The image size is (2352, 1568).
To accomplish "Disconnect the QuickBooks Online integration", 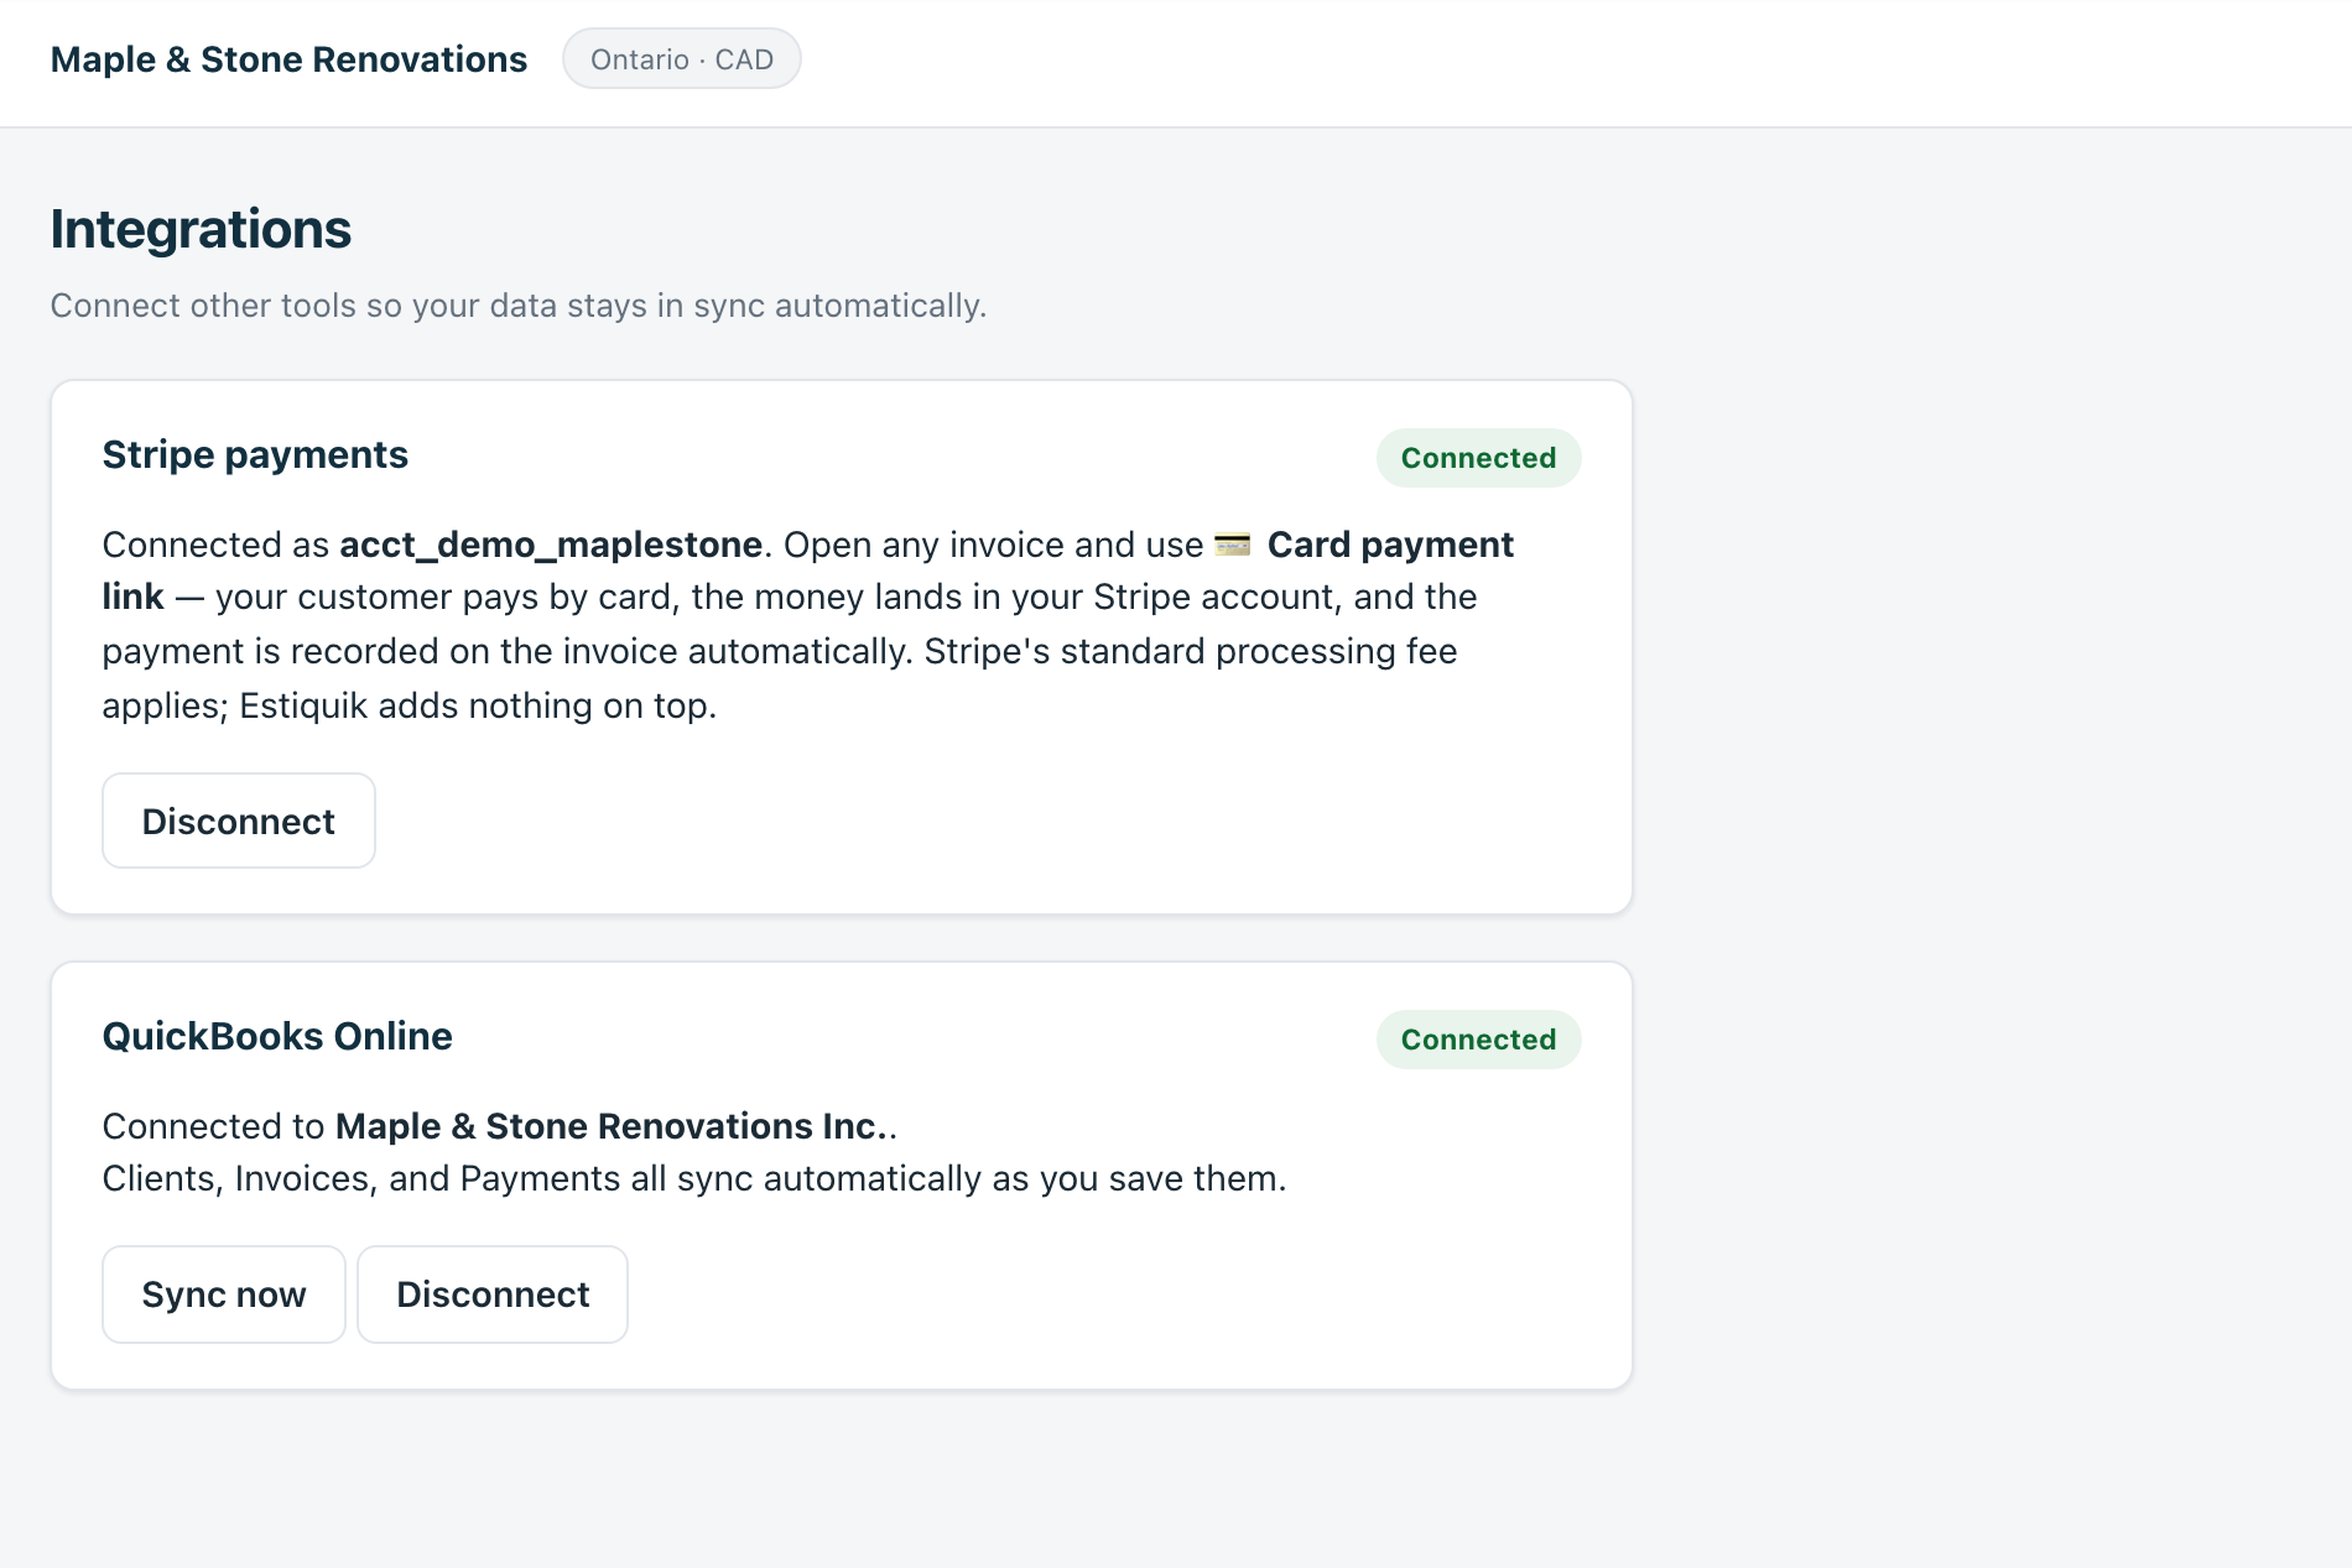I will (x=493, y=1294).
